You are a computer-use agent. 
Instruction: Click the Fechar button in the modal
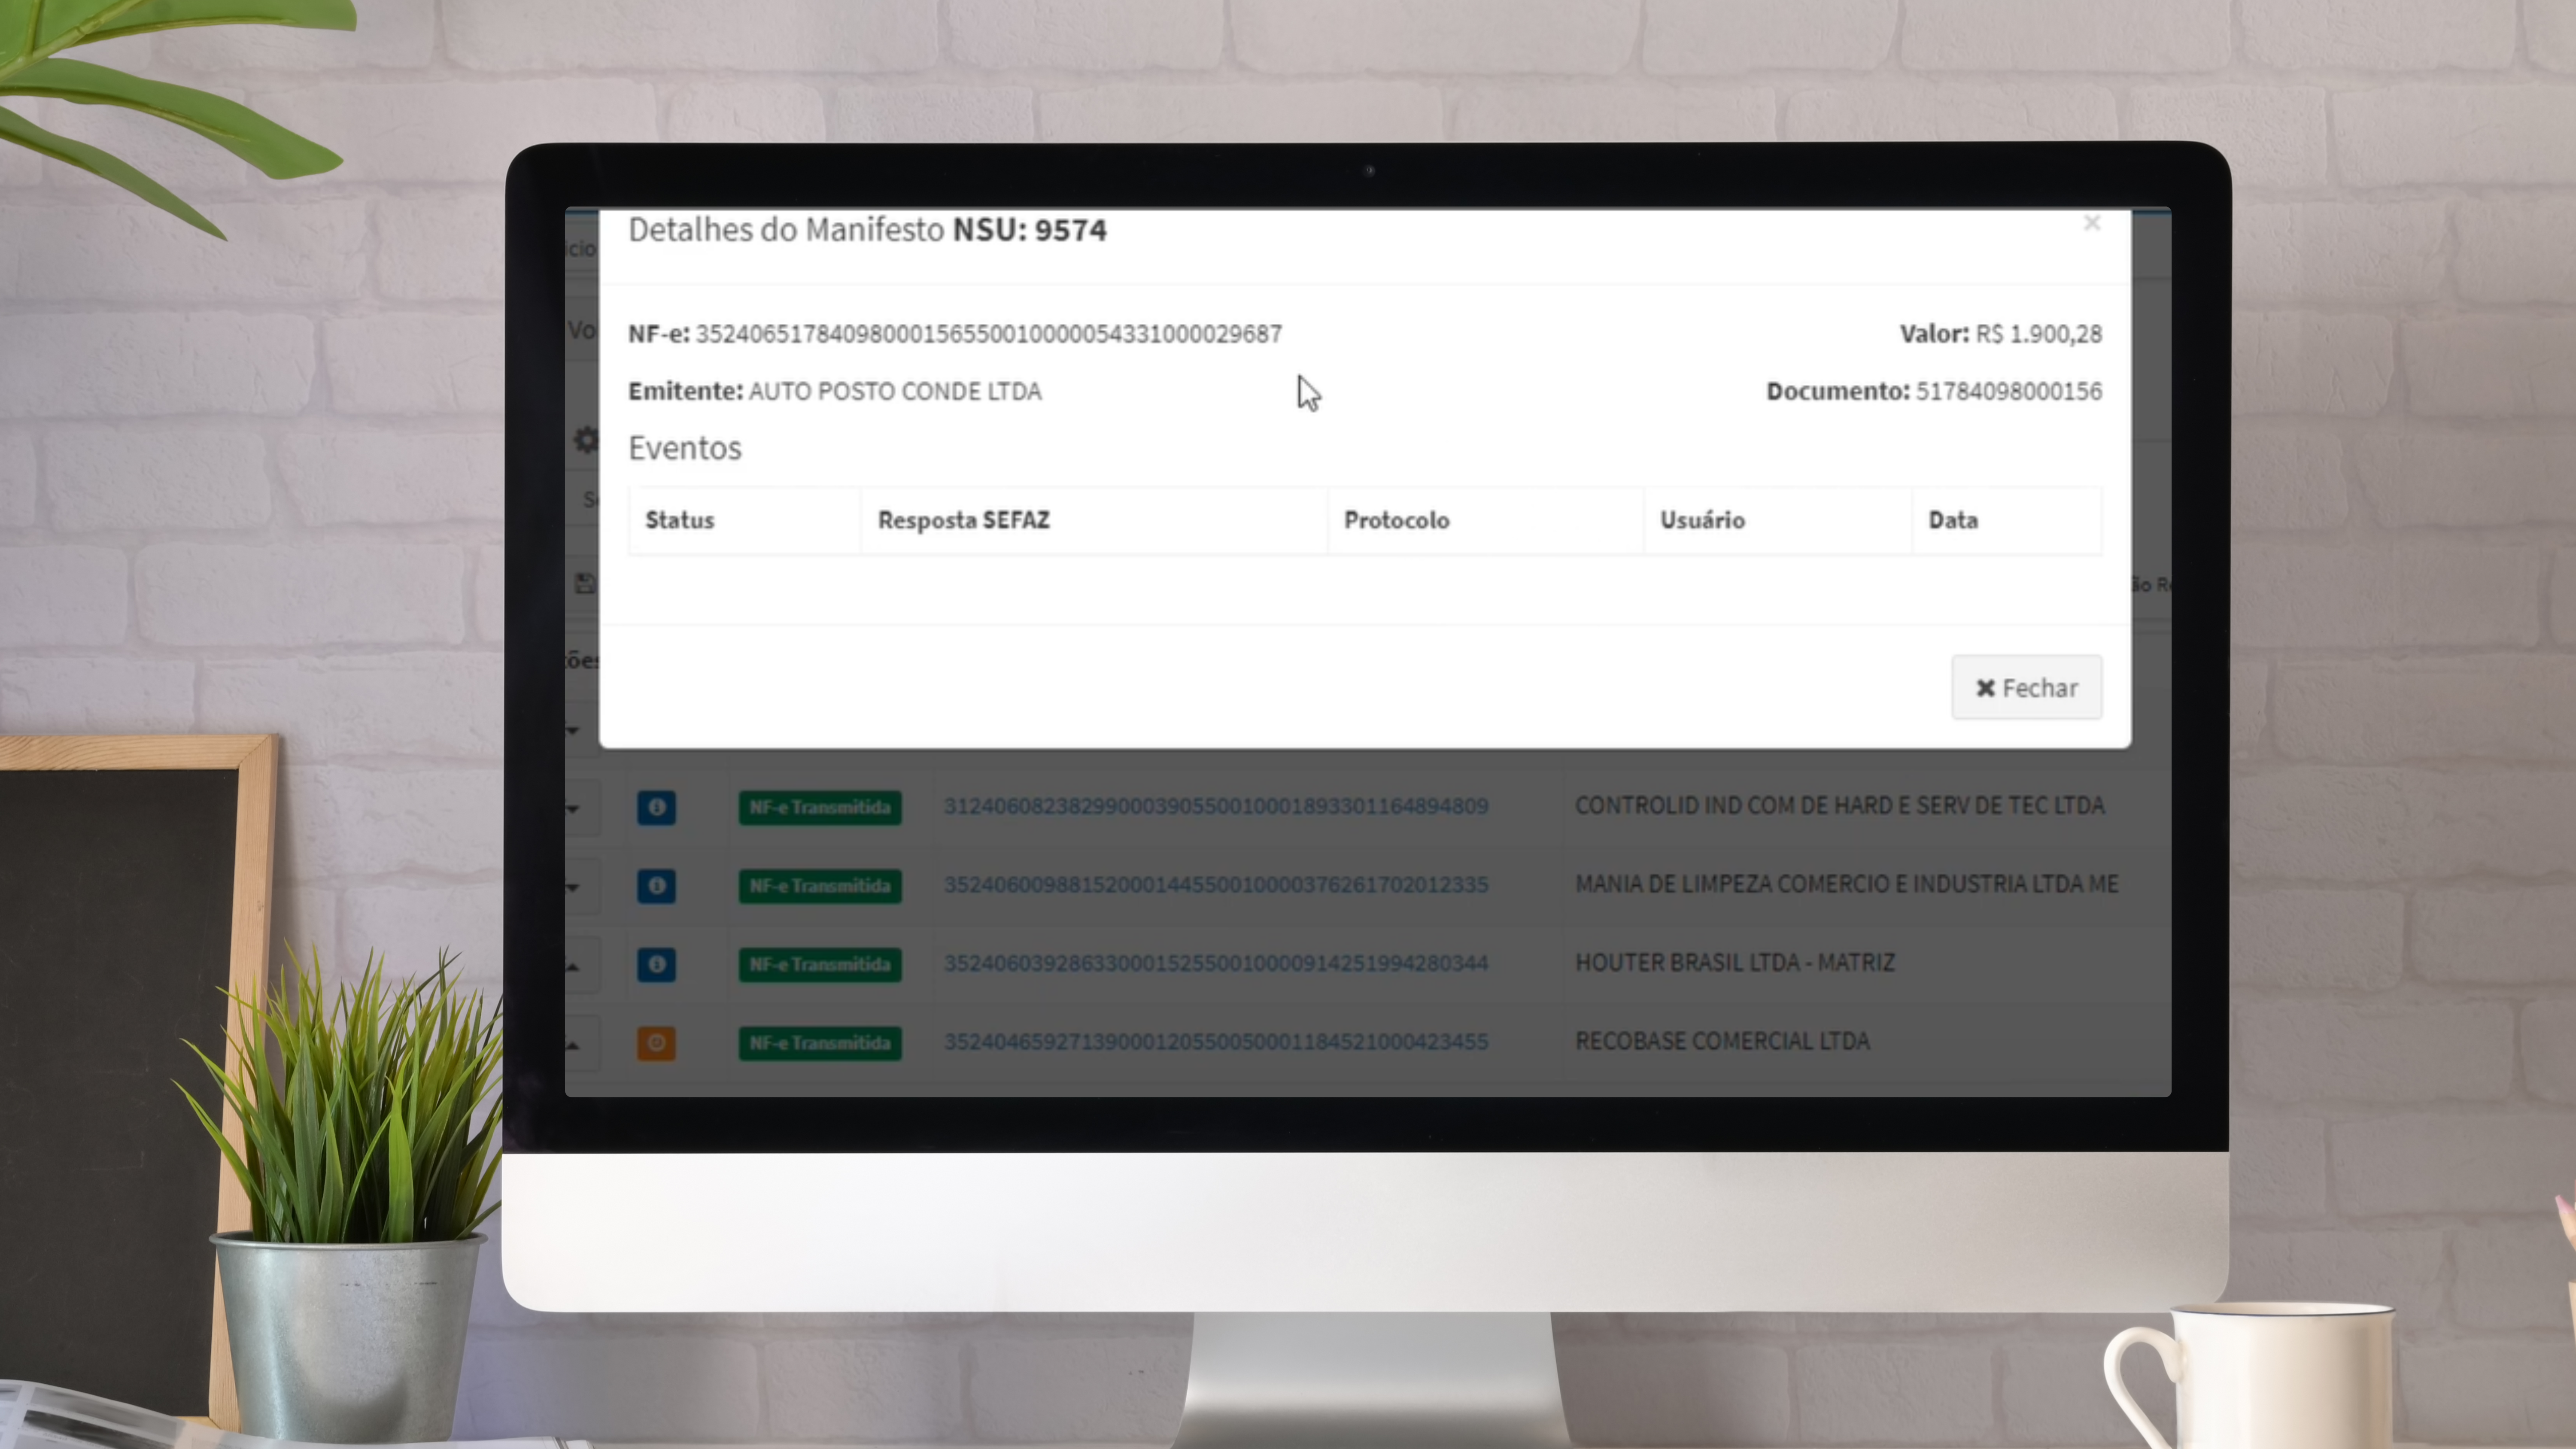coord(2026,688)
